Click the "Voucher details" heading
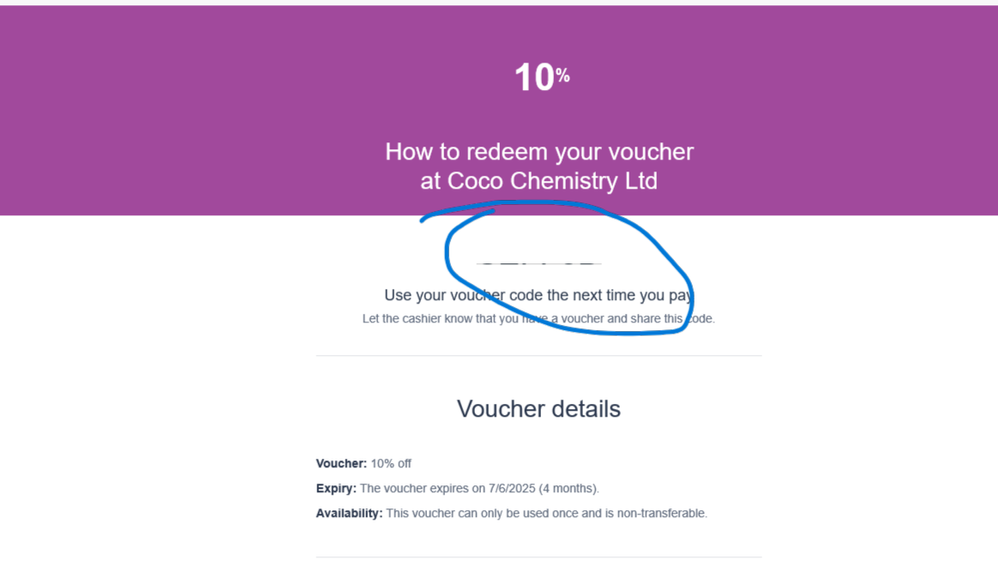 coord(539,409)
